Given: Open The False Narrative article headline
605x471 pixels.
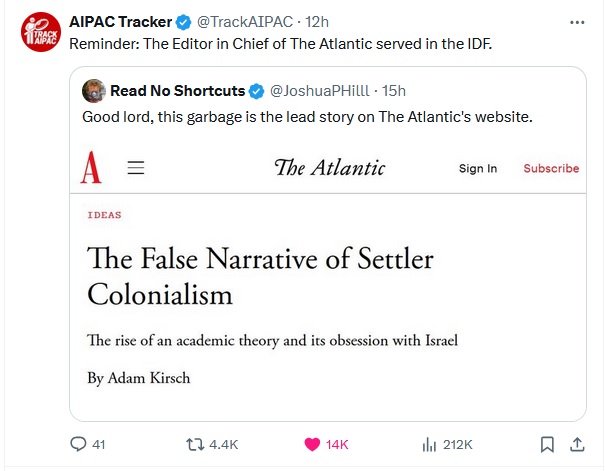Looking at the screenshot, I should 260,277.
